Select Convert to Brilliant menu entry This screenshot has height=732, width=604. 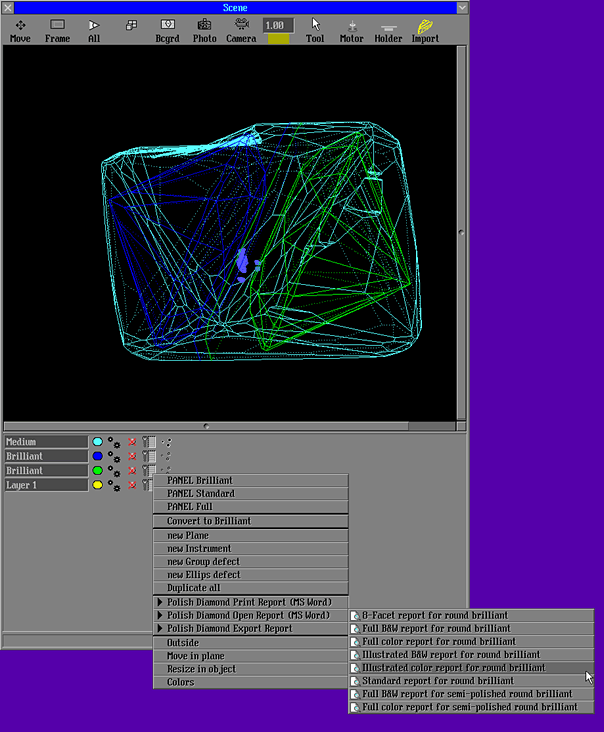[250, 521]
